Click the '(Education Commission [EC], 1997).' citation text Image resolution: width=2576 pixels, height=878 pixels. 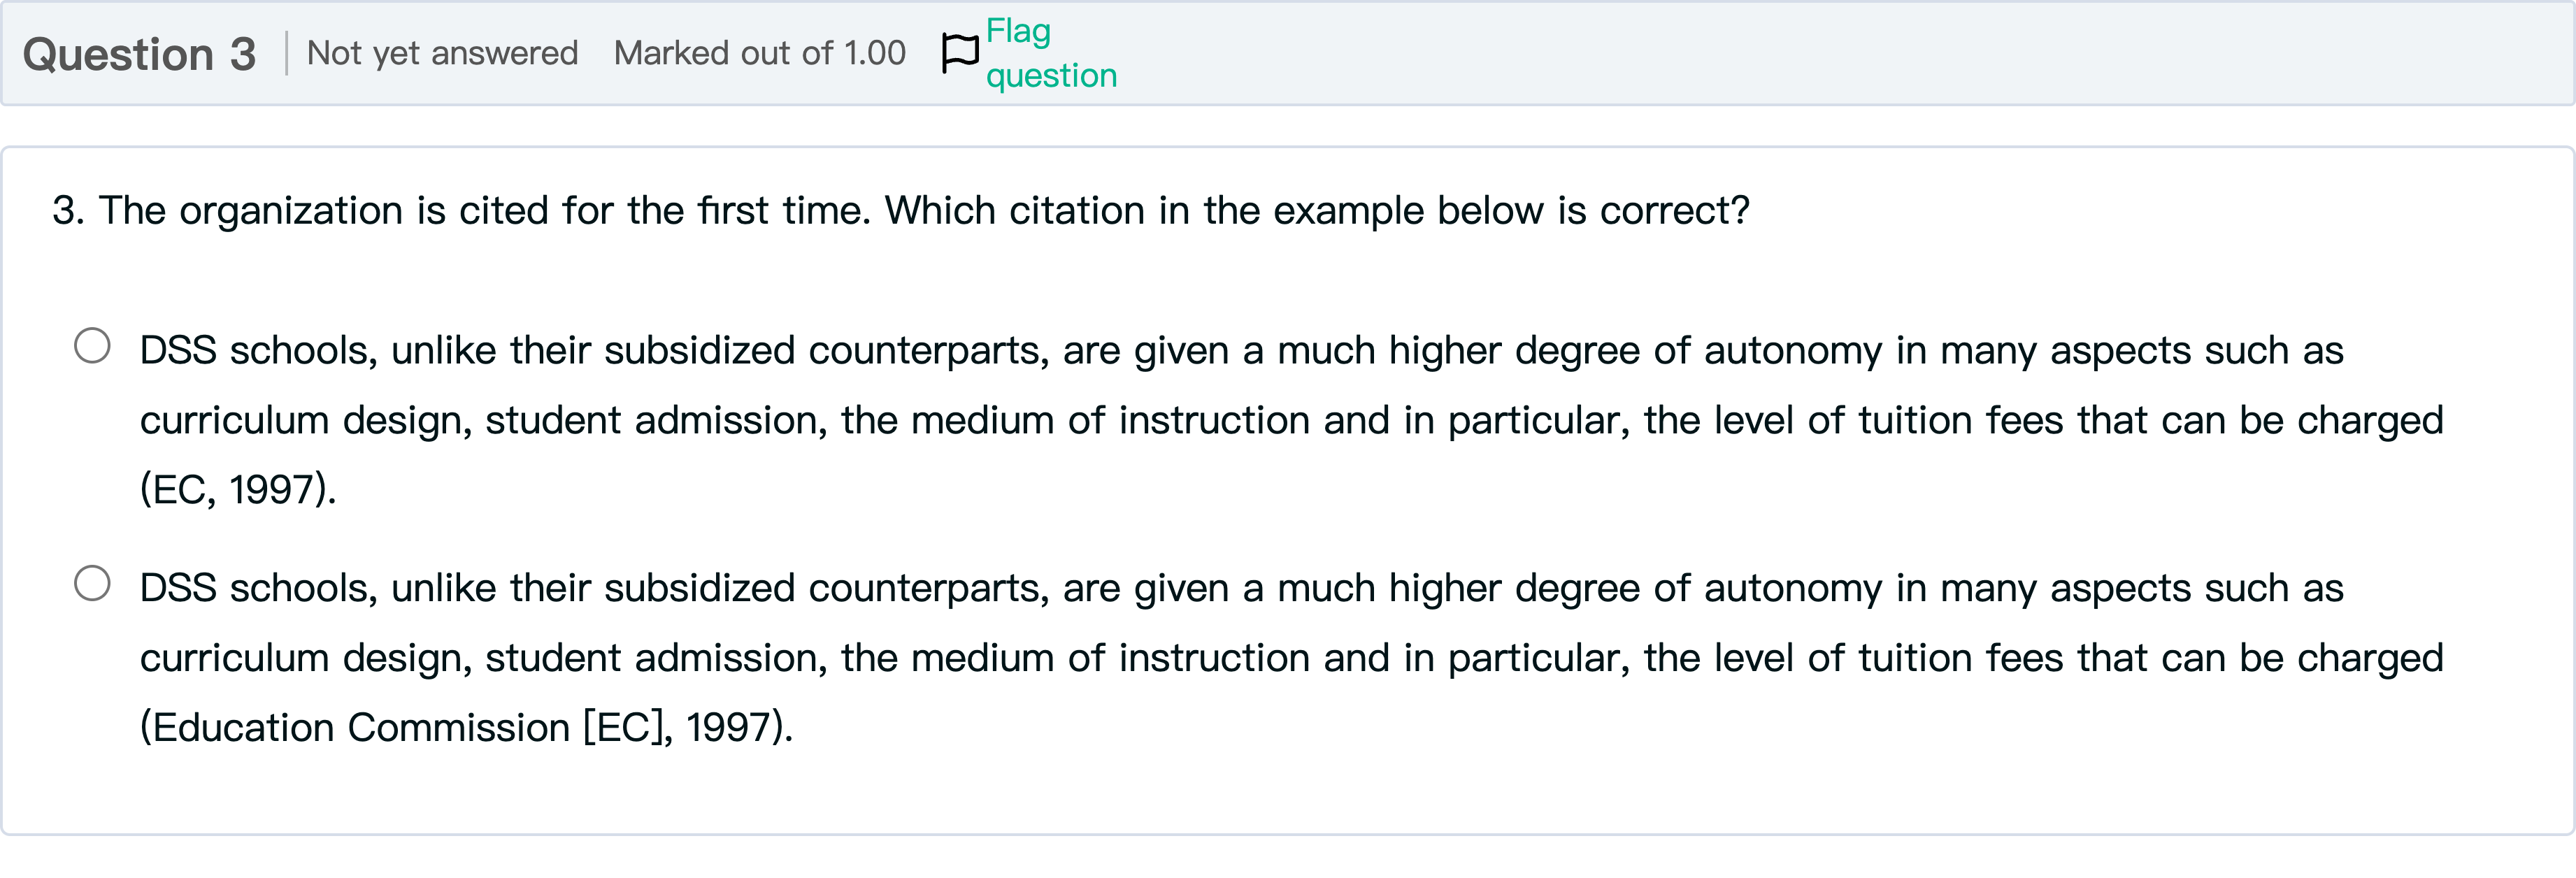pos(466,728)
